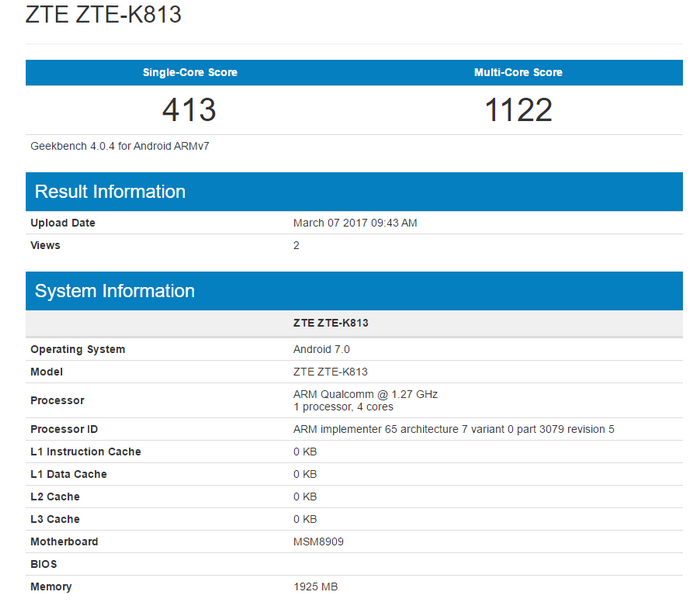Select the ARM implementer 65 architecture value
This screenshot has height=603, width=693.
coord(454,429)
